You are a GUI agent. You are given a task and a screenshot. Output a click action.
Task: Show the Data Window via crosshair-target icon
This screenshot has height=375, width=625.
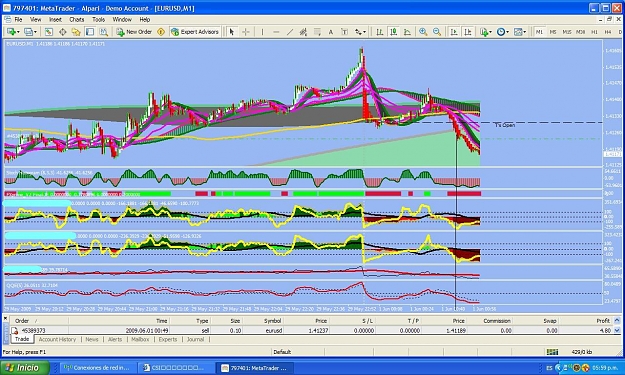(63, 32)
